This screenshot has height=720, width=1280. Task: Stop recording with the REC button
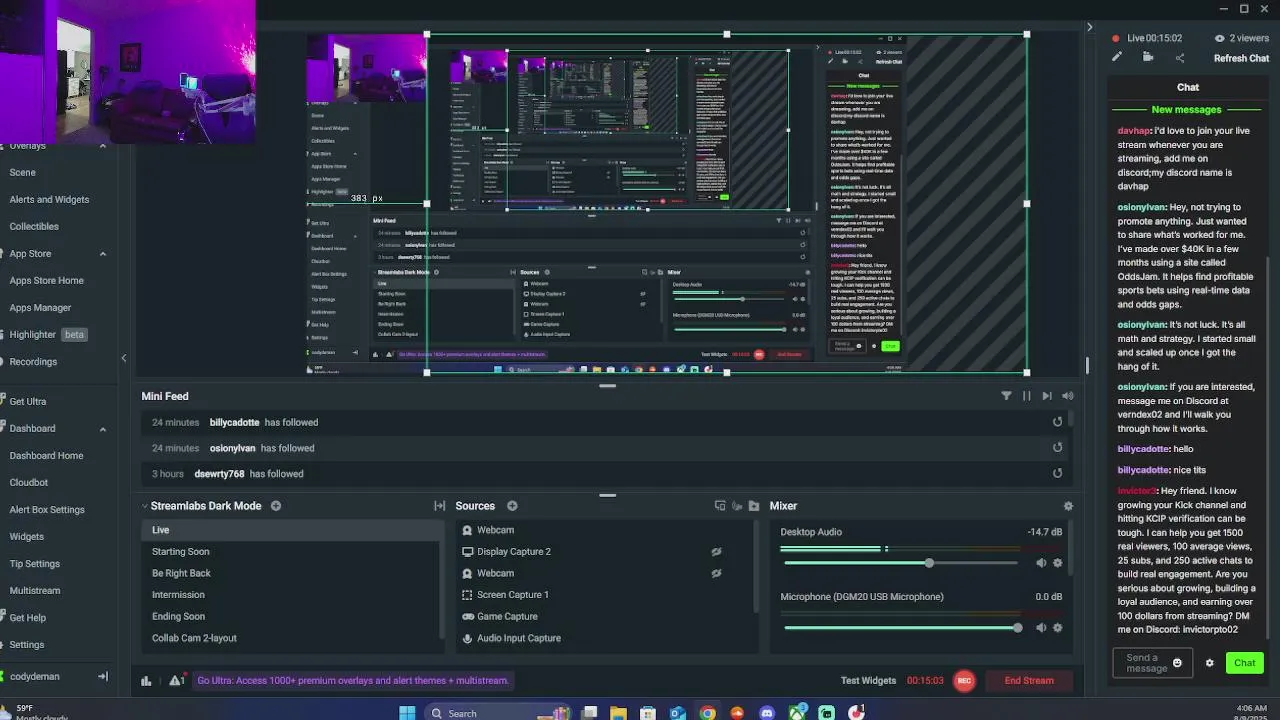pyautogui.click(x=964, y=681)
